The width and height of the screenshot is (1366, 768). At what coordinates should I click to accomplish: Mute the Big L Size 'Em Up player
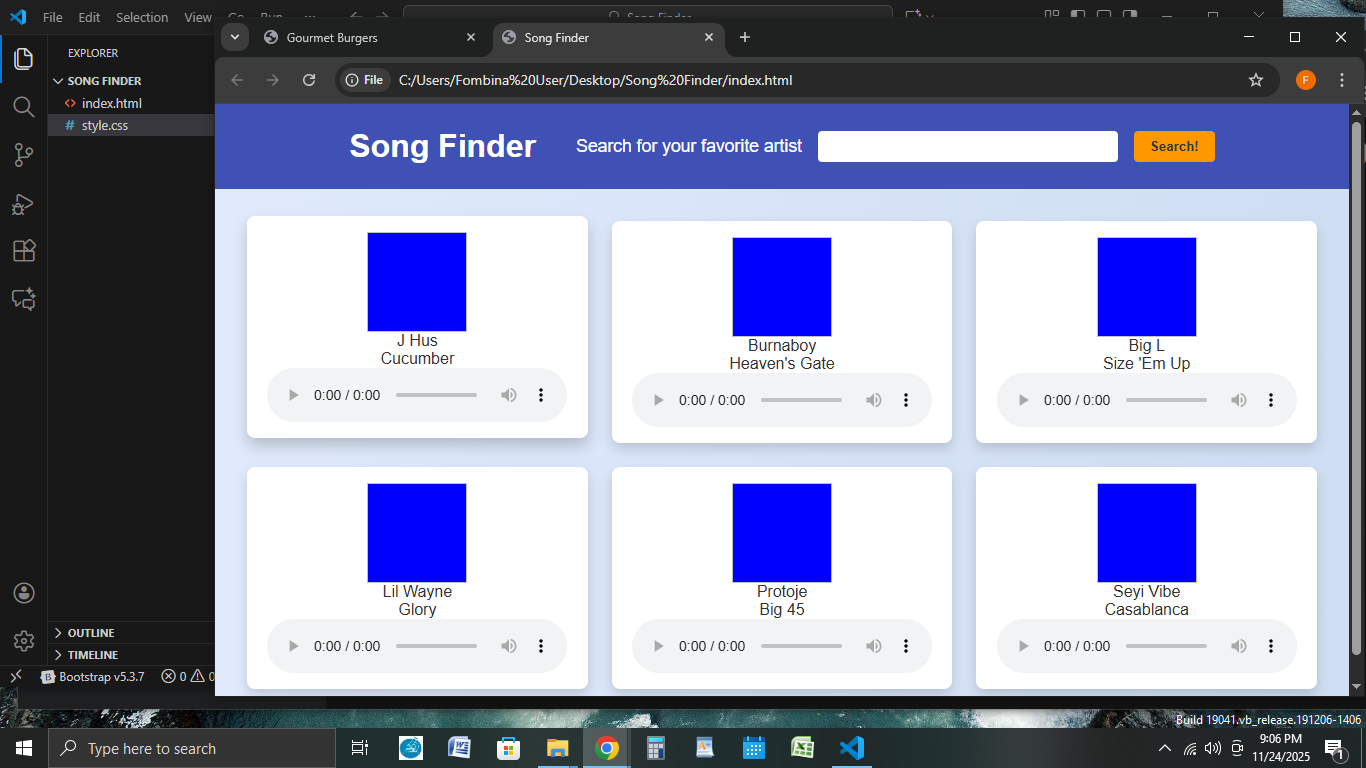pos(1239,400)
